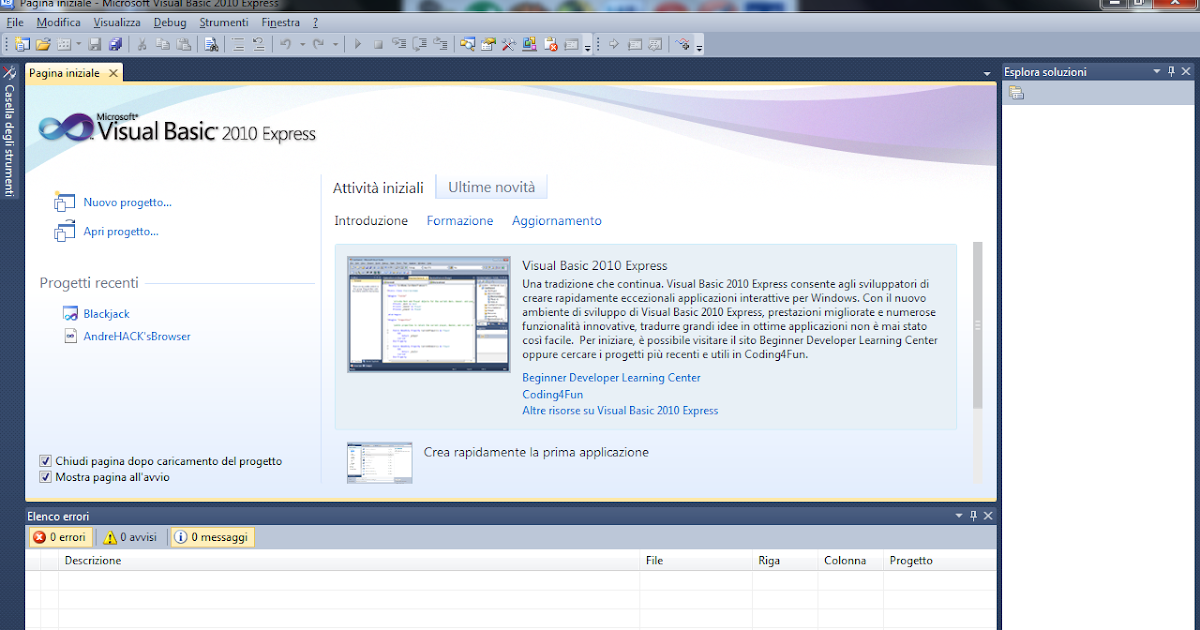
Task: Click the start page vertical scrollbar
Action: point(978,325)
